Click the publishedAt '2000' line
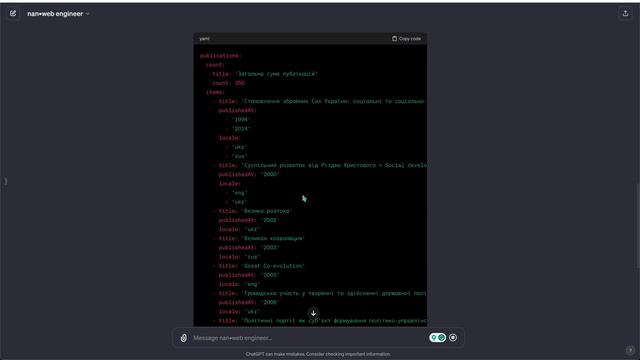The width and height of the screenshot is (640, 360). click(249, 174)
